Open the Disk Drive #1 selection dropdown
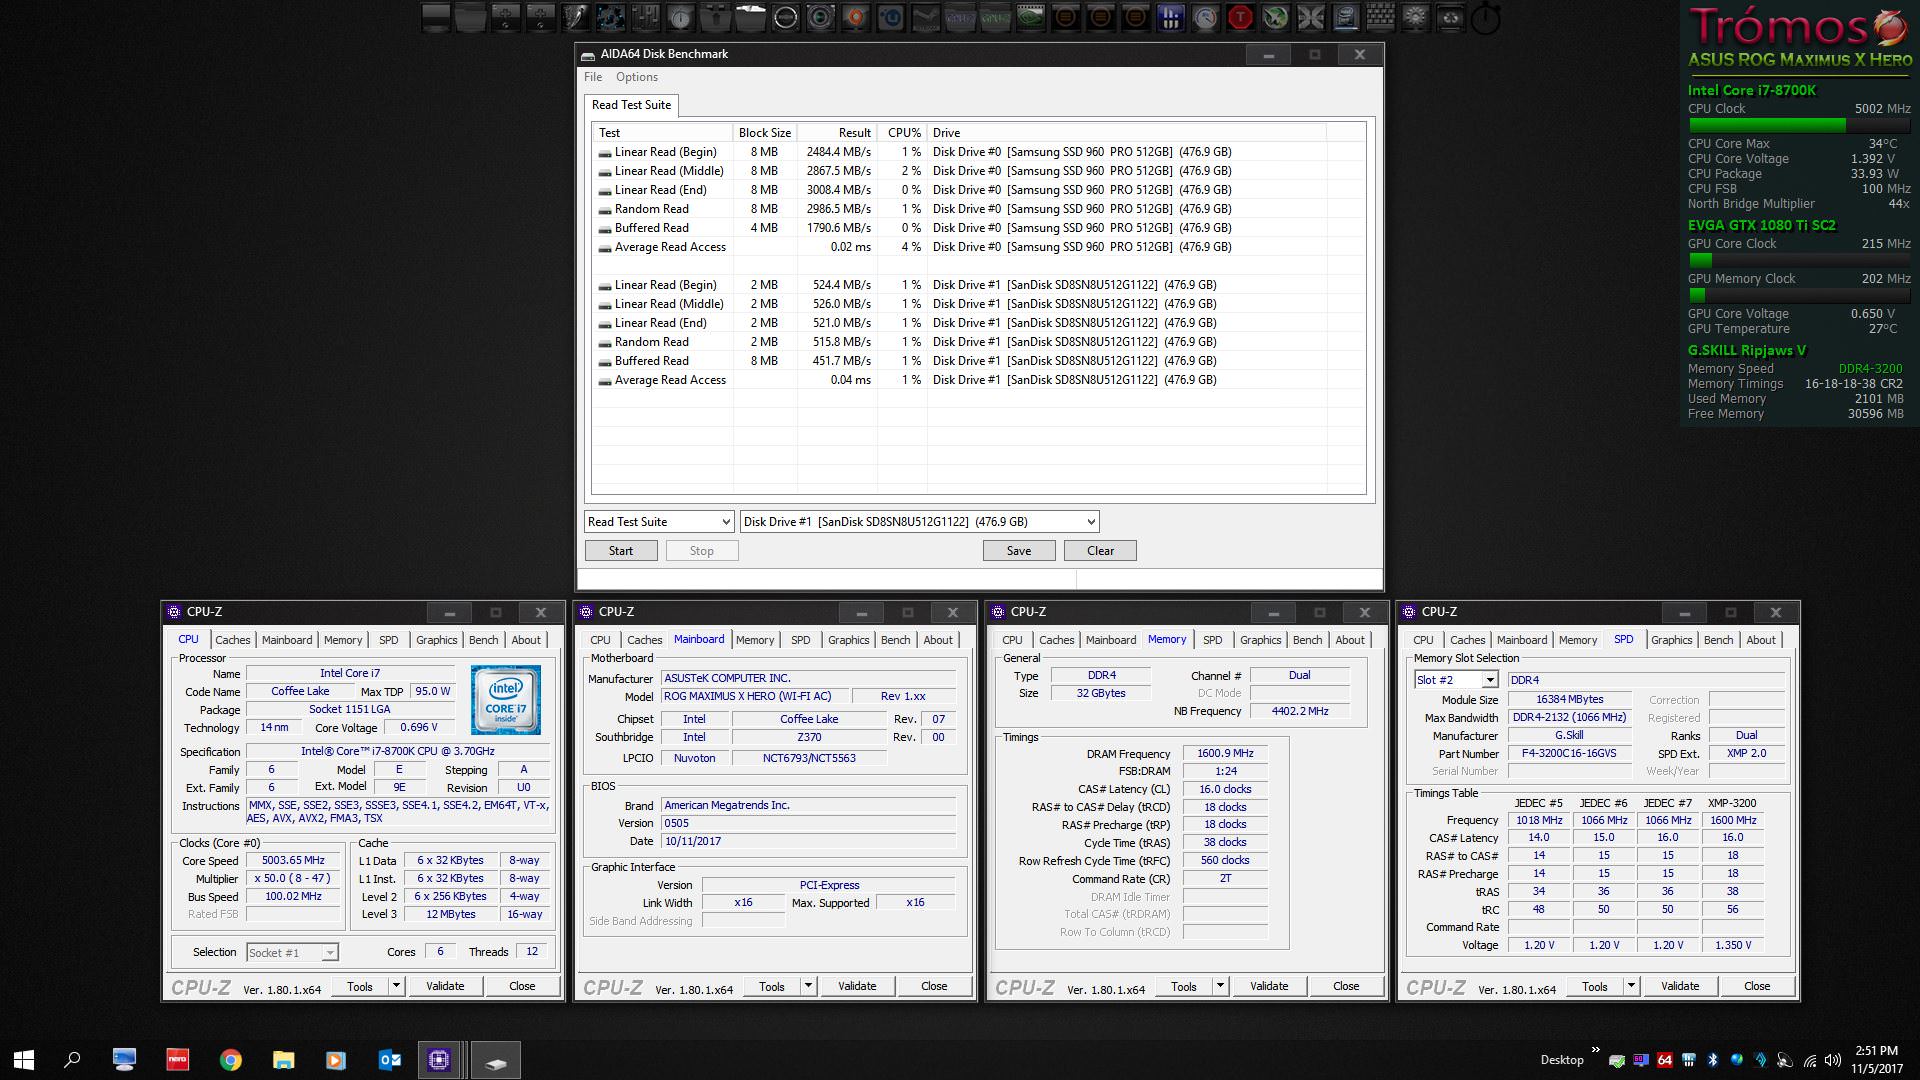This screenshot has height=1080, width=1920. [1090, 522]
